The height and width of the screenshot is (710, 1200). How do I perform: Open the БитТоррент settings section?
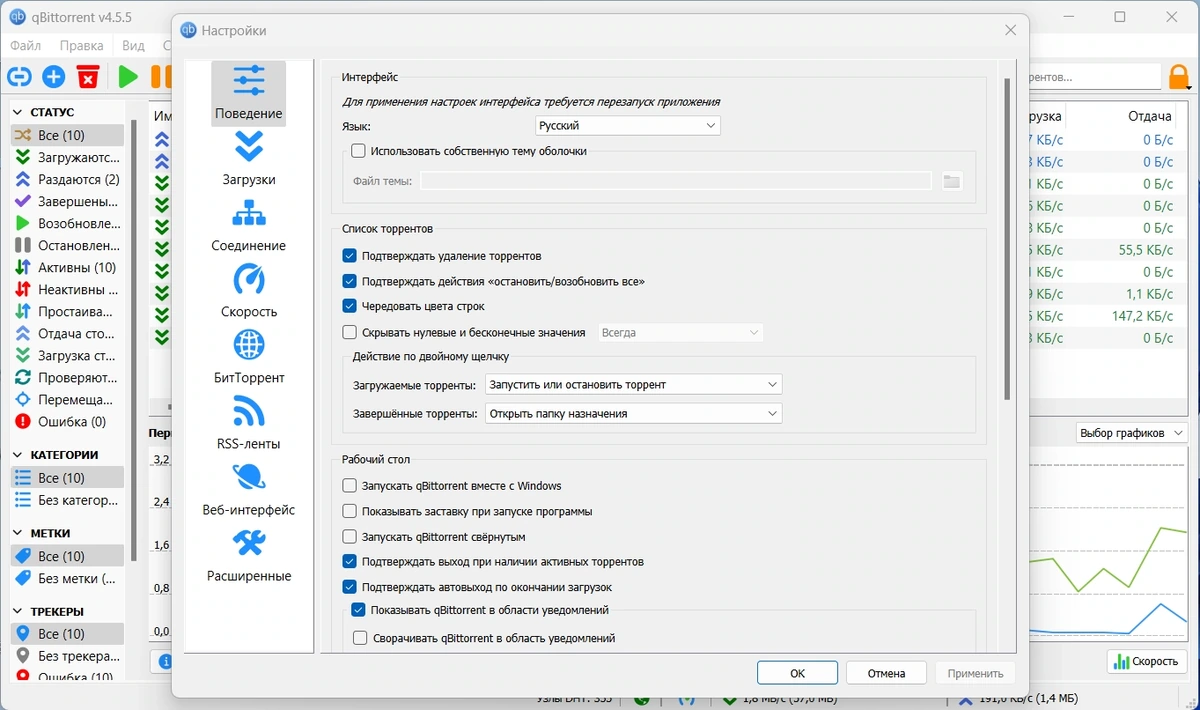248,357
